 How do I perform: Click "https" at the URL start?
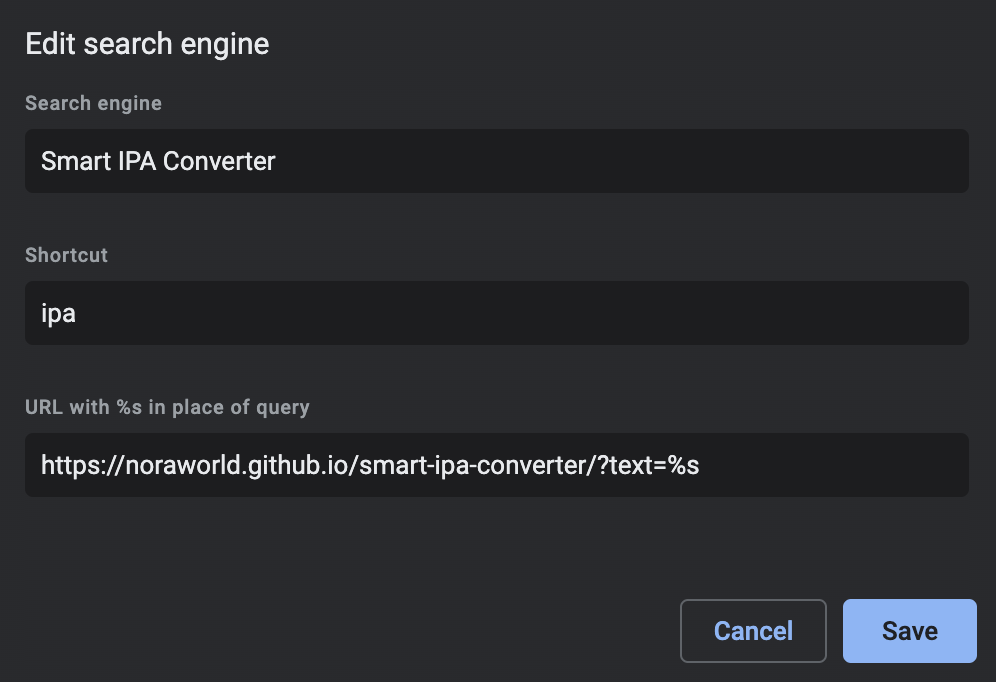(x=67, y=465)
